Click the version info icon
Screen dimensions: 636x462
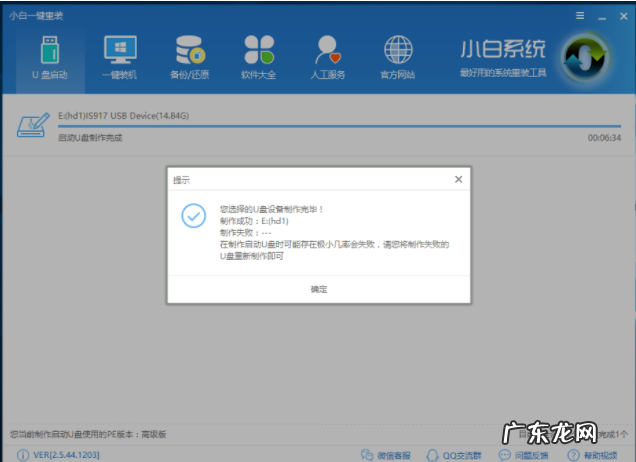[23, 455]
